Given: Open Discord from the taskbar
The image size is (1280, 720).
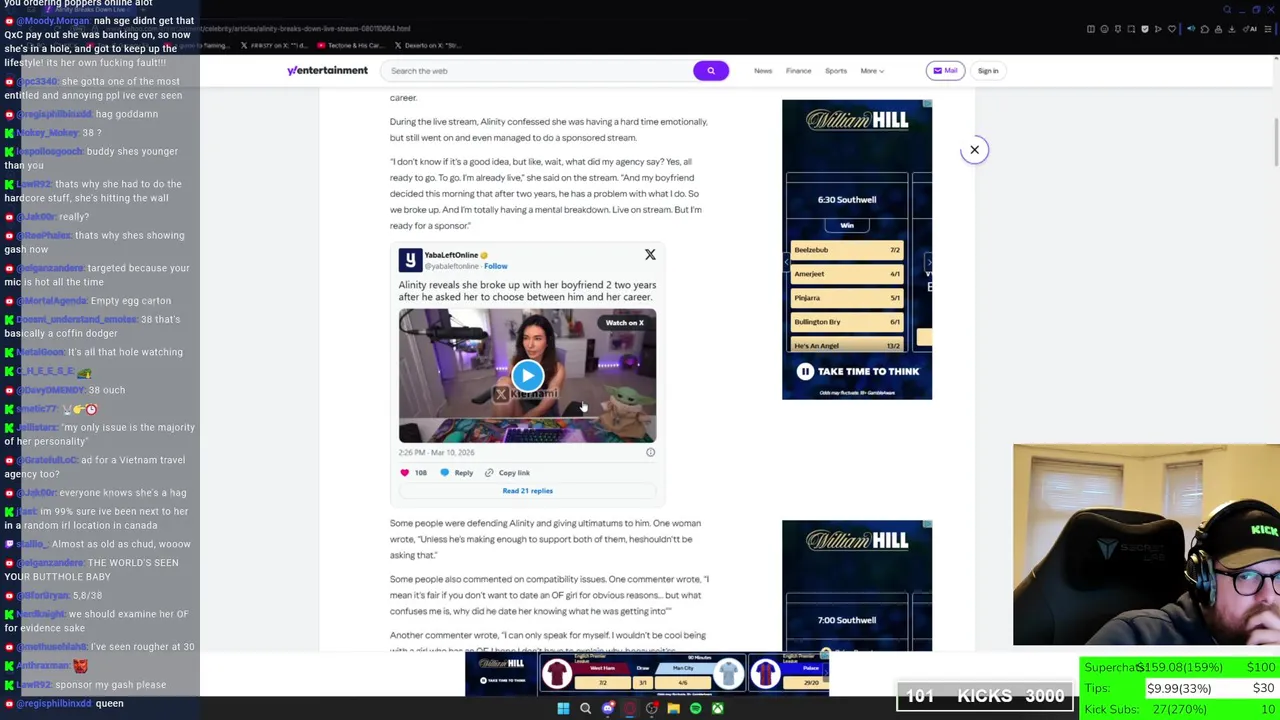Looking at the screenshot, I should (x=608, y=708).
